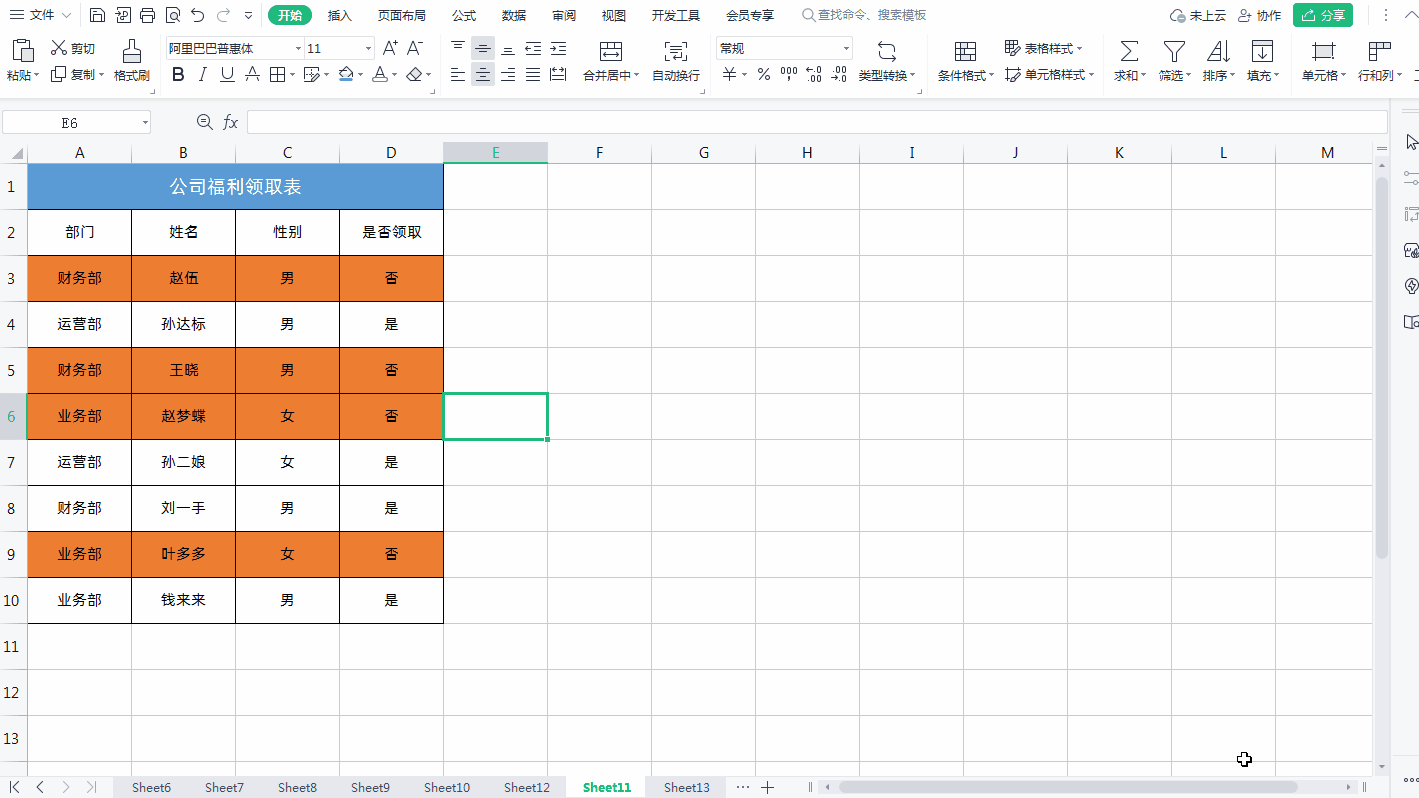The width and height of the screenshot is (1419, 798).
Task: Click the font color A swatch
Action: [379, 74]
